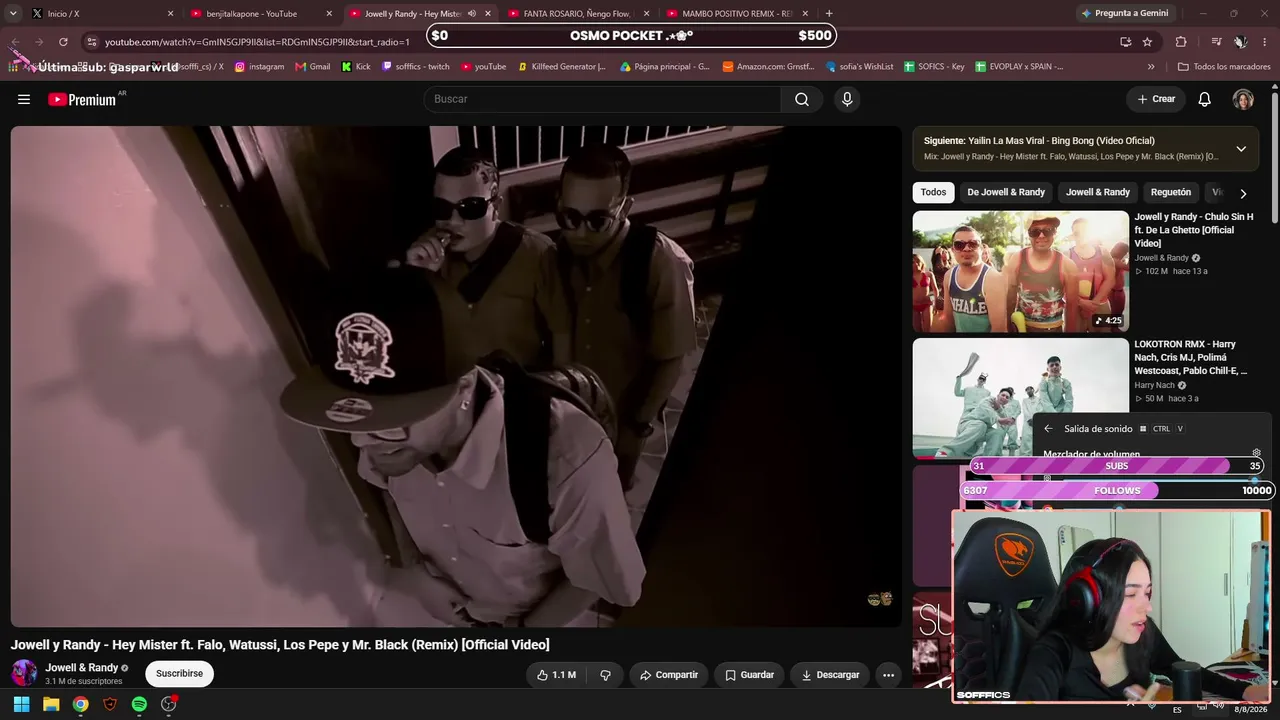1280x720 pixels.
Task: Open Chrome extensions puzzle icon
Action: tap(1181, 42)
